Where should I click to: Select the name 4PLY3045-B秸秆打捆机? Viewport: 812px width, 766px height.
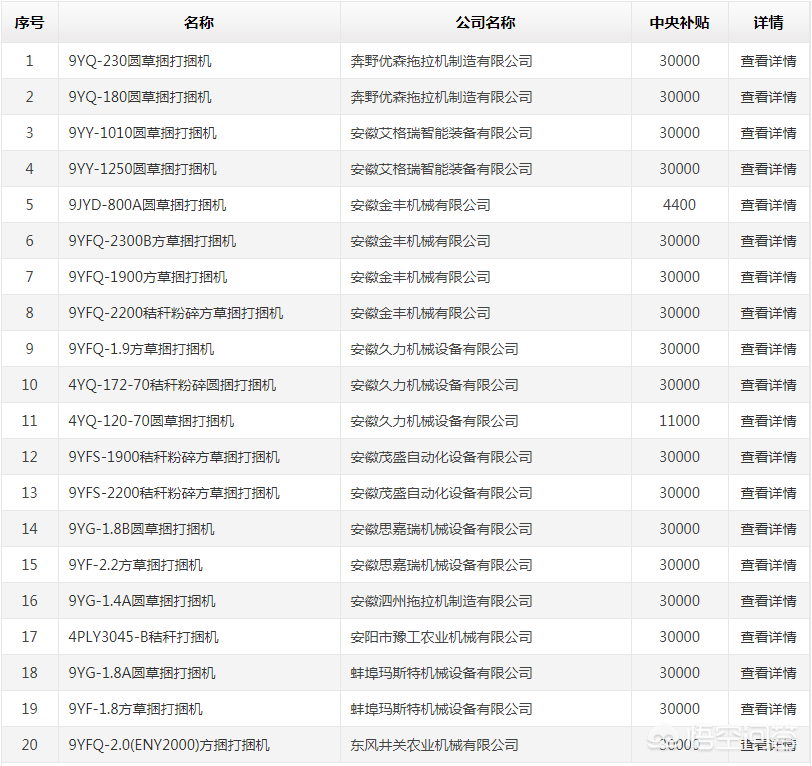tap(143, 637)
